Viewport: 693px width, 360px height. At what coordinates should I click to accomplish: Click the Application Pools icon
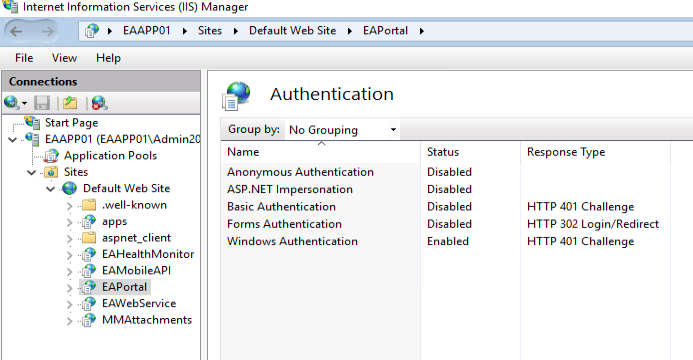pos(51,155)
